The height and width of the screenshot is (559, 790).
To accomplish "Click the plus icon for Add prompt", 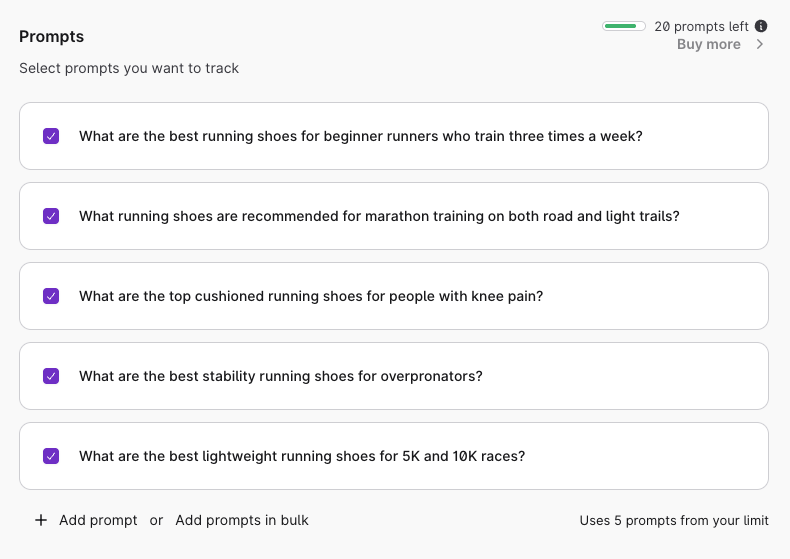I will (41, 520).
